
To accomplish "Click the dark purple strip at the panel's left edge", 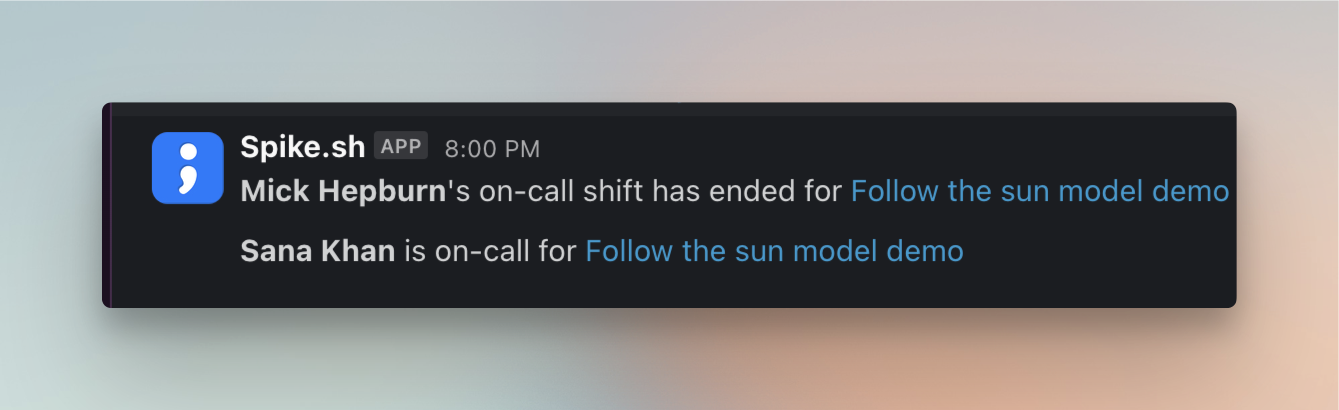I will tap(106, 205).
